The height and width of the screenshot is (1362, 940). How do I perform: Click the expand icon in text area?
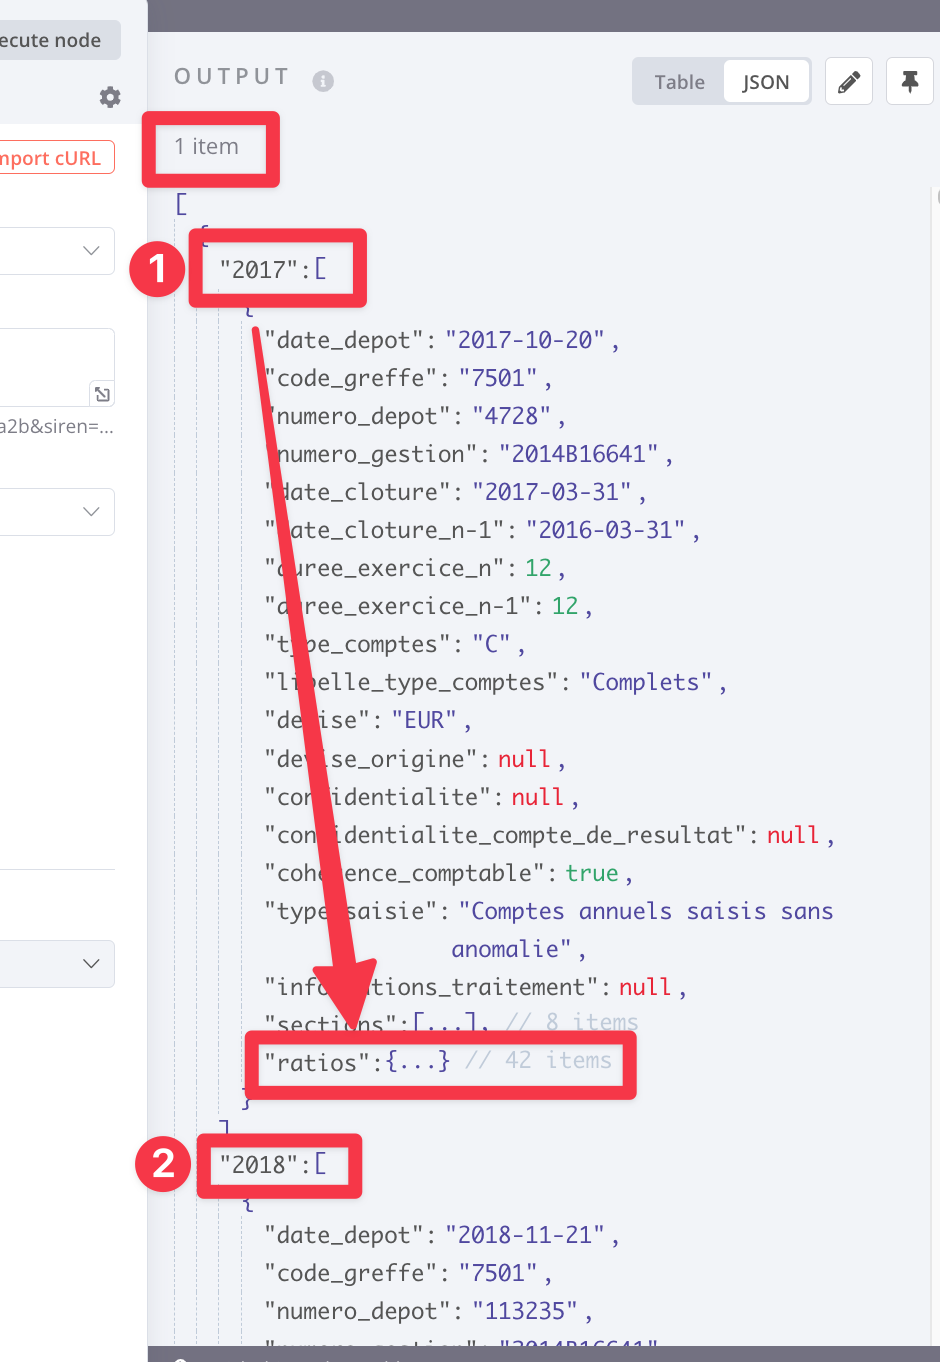point(102,394)
